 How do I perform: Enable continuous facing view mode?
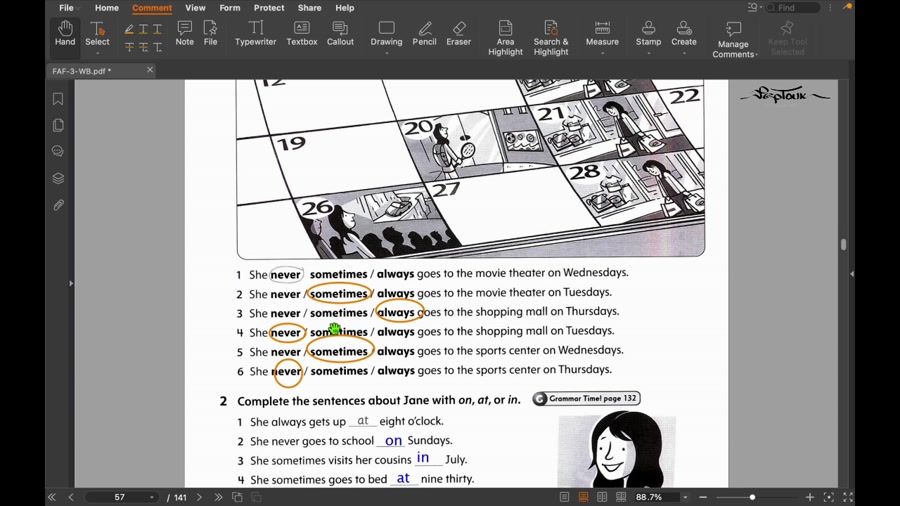[621, 497]
